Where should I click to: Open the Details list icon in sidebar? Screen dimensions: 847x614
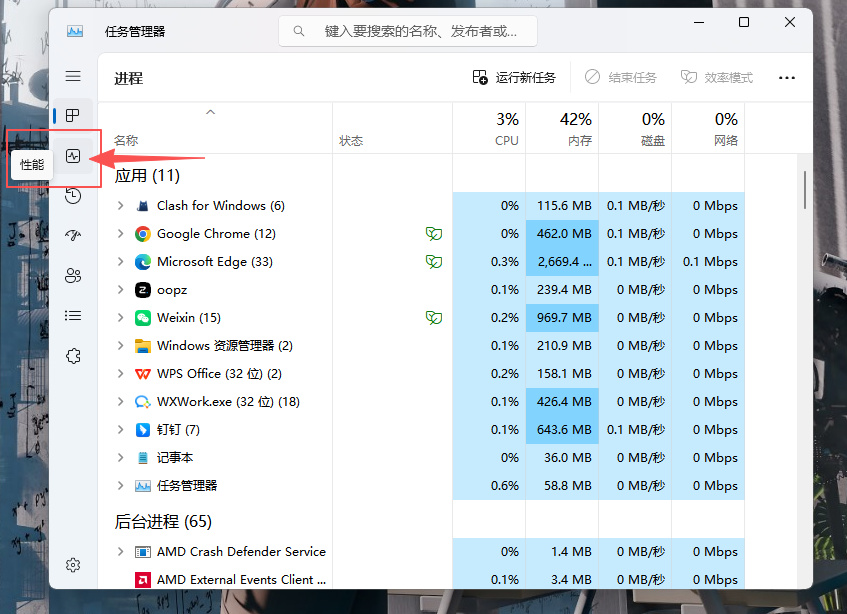pos(73,315)
